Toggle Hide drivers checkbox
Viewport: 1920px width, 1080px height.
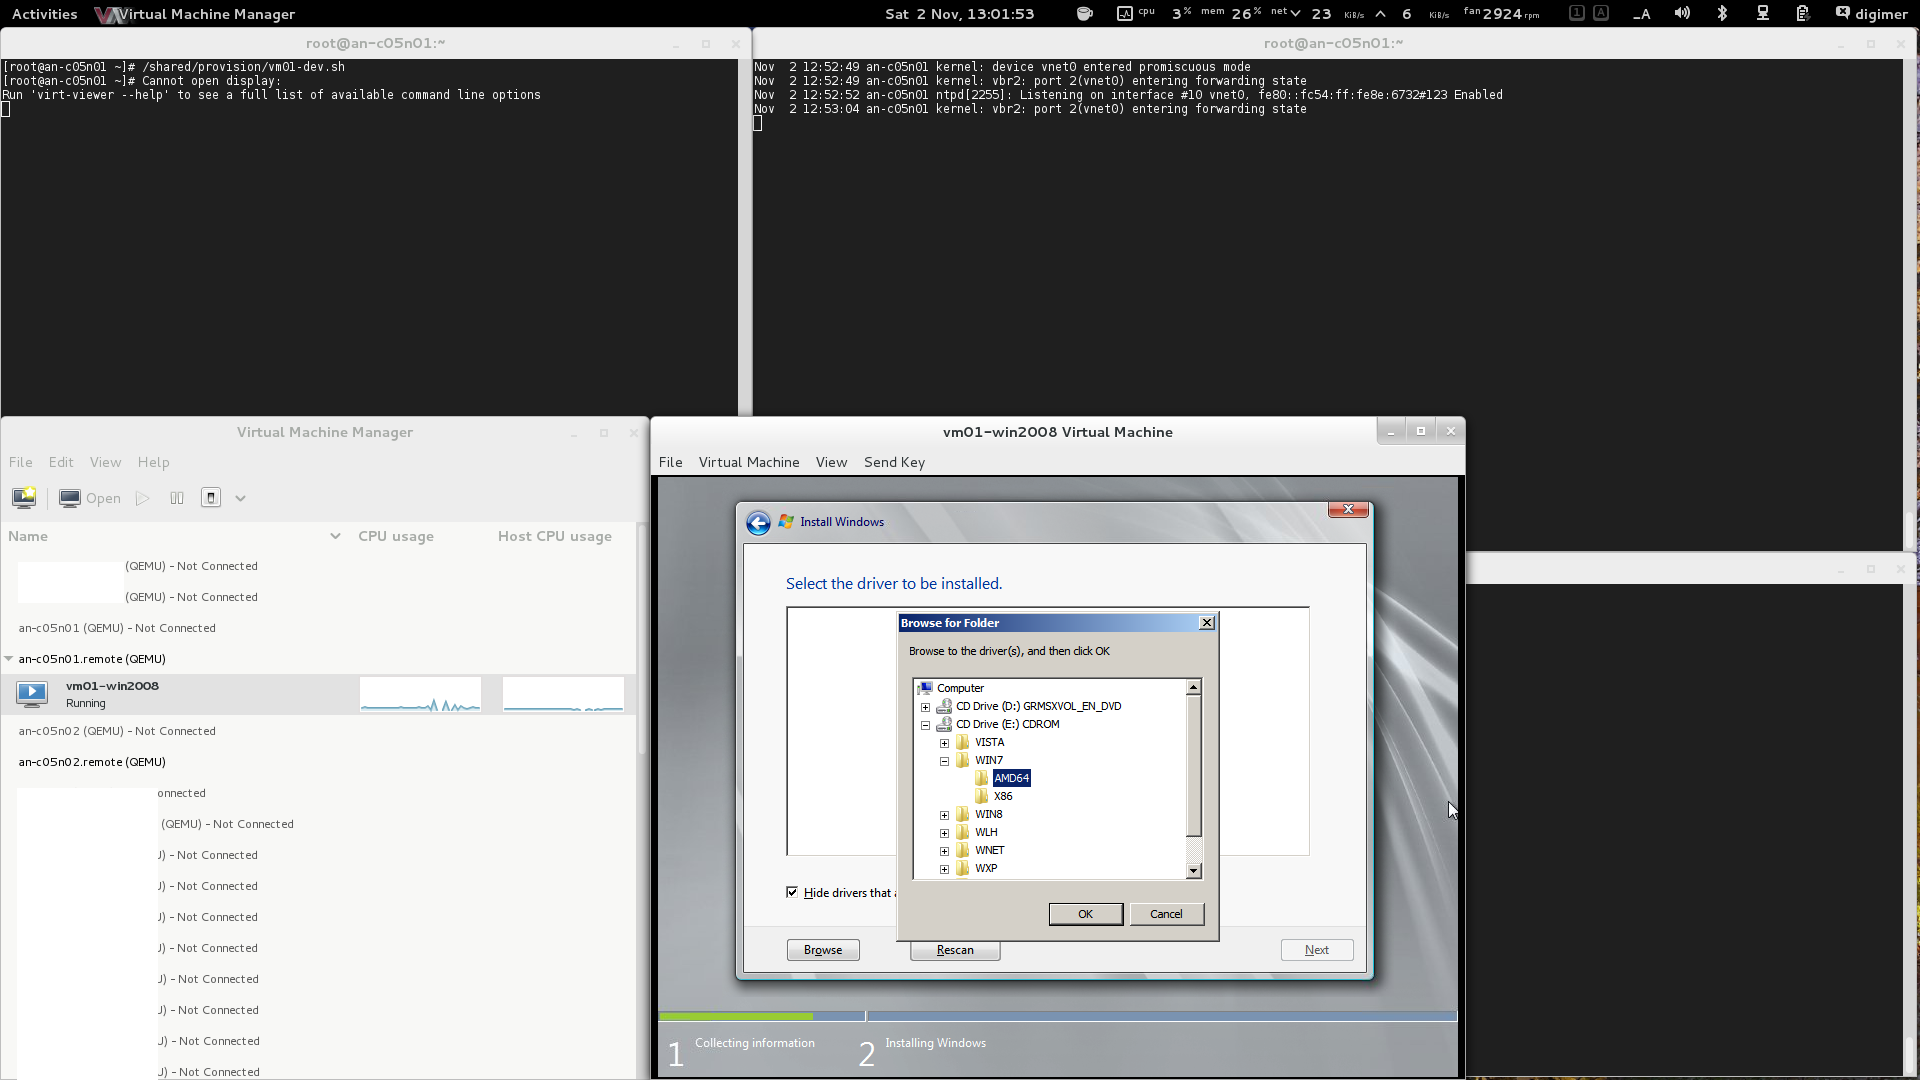792,892
